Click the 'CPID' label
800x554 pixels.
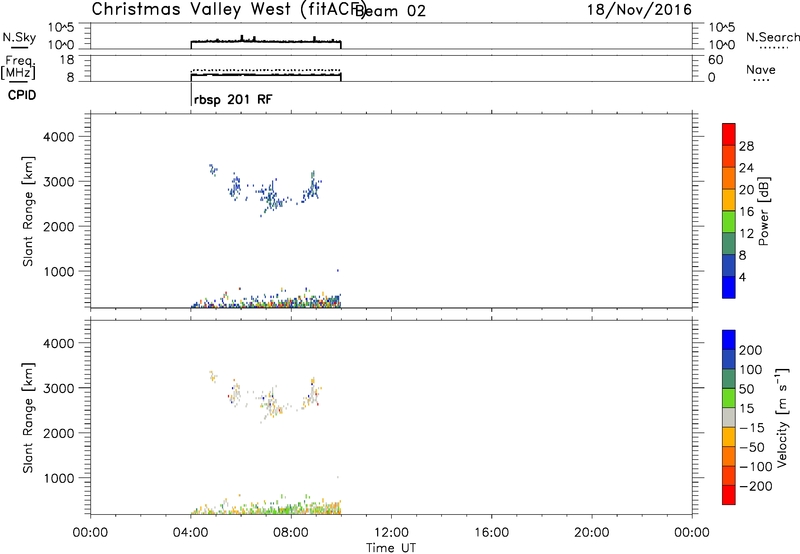pyautogui.click(x=22, y=95)
